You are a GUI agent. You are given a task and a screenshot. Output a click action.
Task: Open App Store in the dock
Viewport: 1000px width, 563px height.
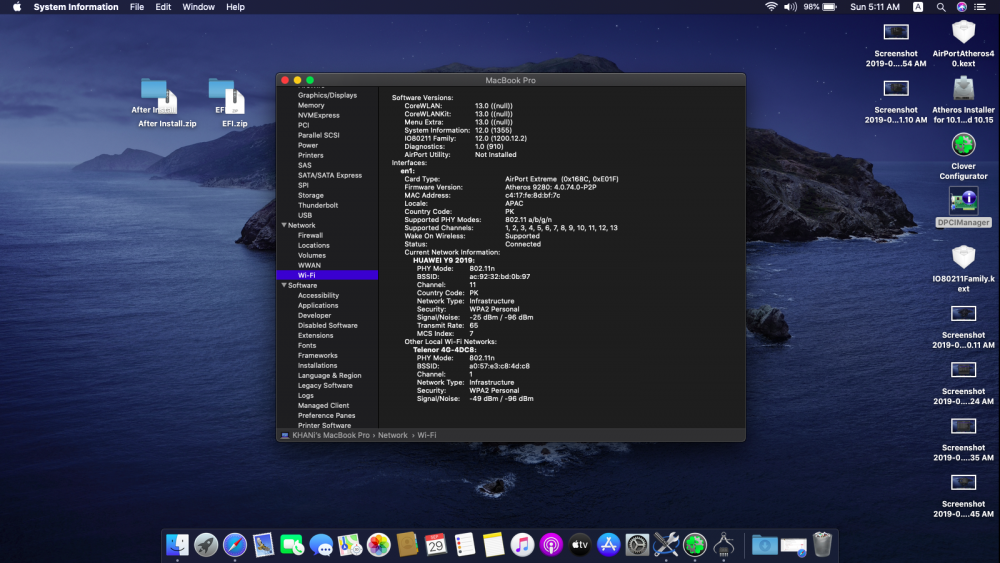pos(608,545)
